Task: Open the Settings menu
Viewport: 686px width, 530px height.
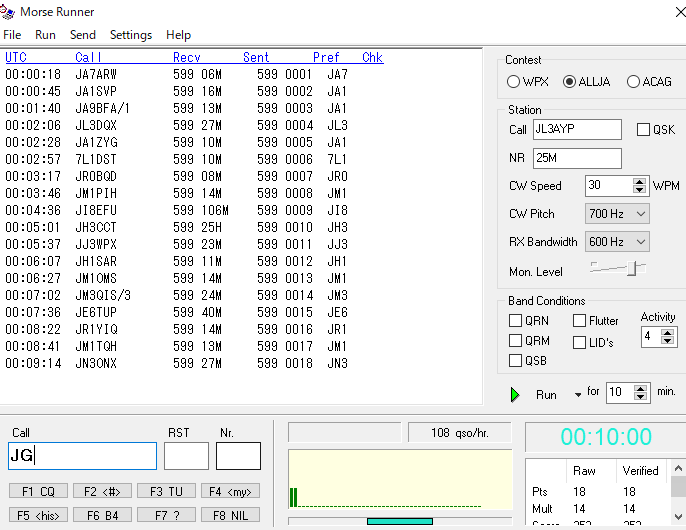Action: [x=131, y=35]
